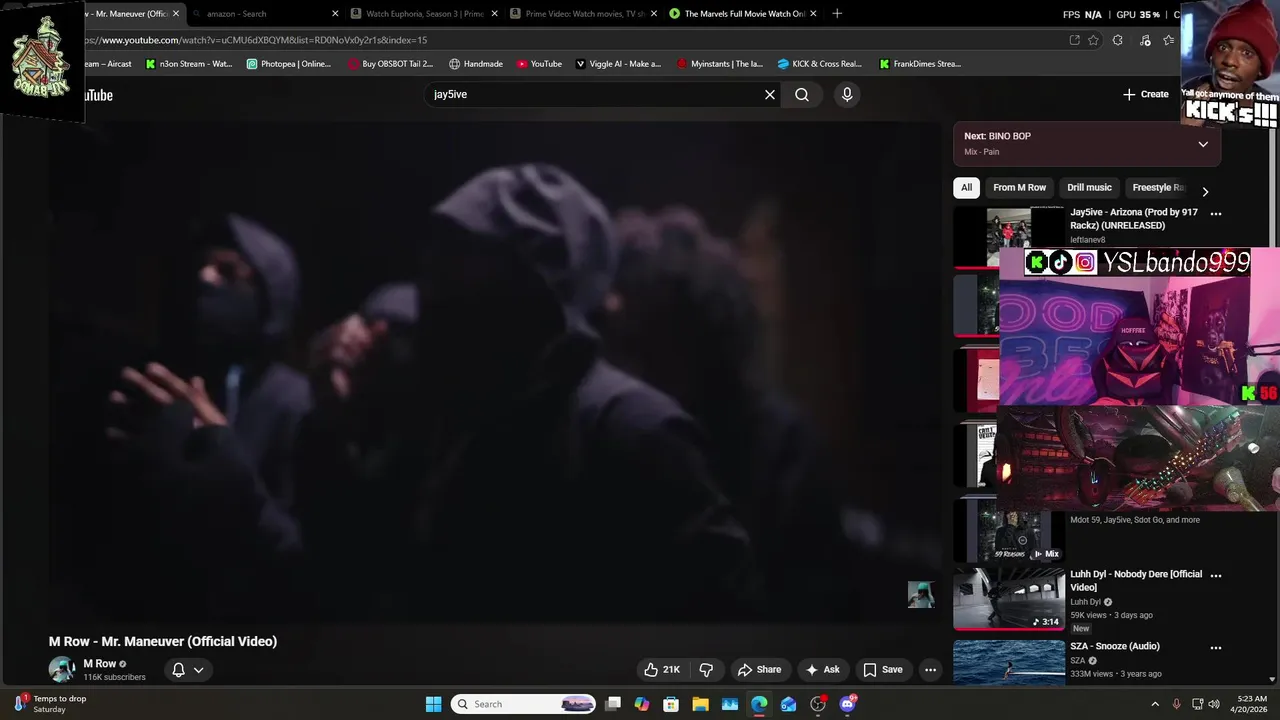Viewport: 1280px width, 720px height.
Task: Select the All filter chip
Action: click(x=966, y=187)
